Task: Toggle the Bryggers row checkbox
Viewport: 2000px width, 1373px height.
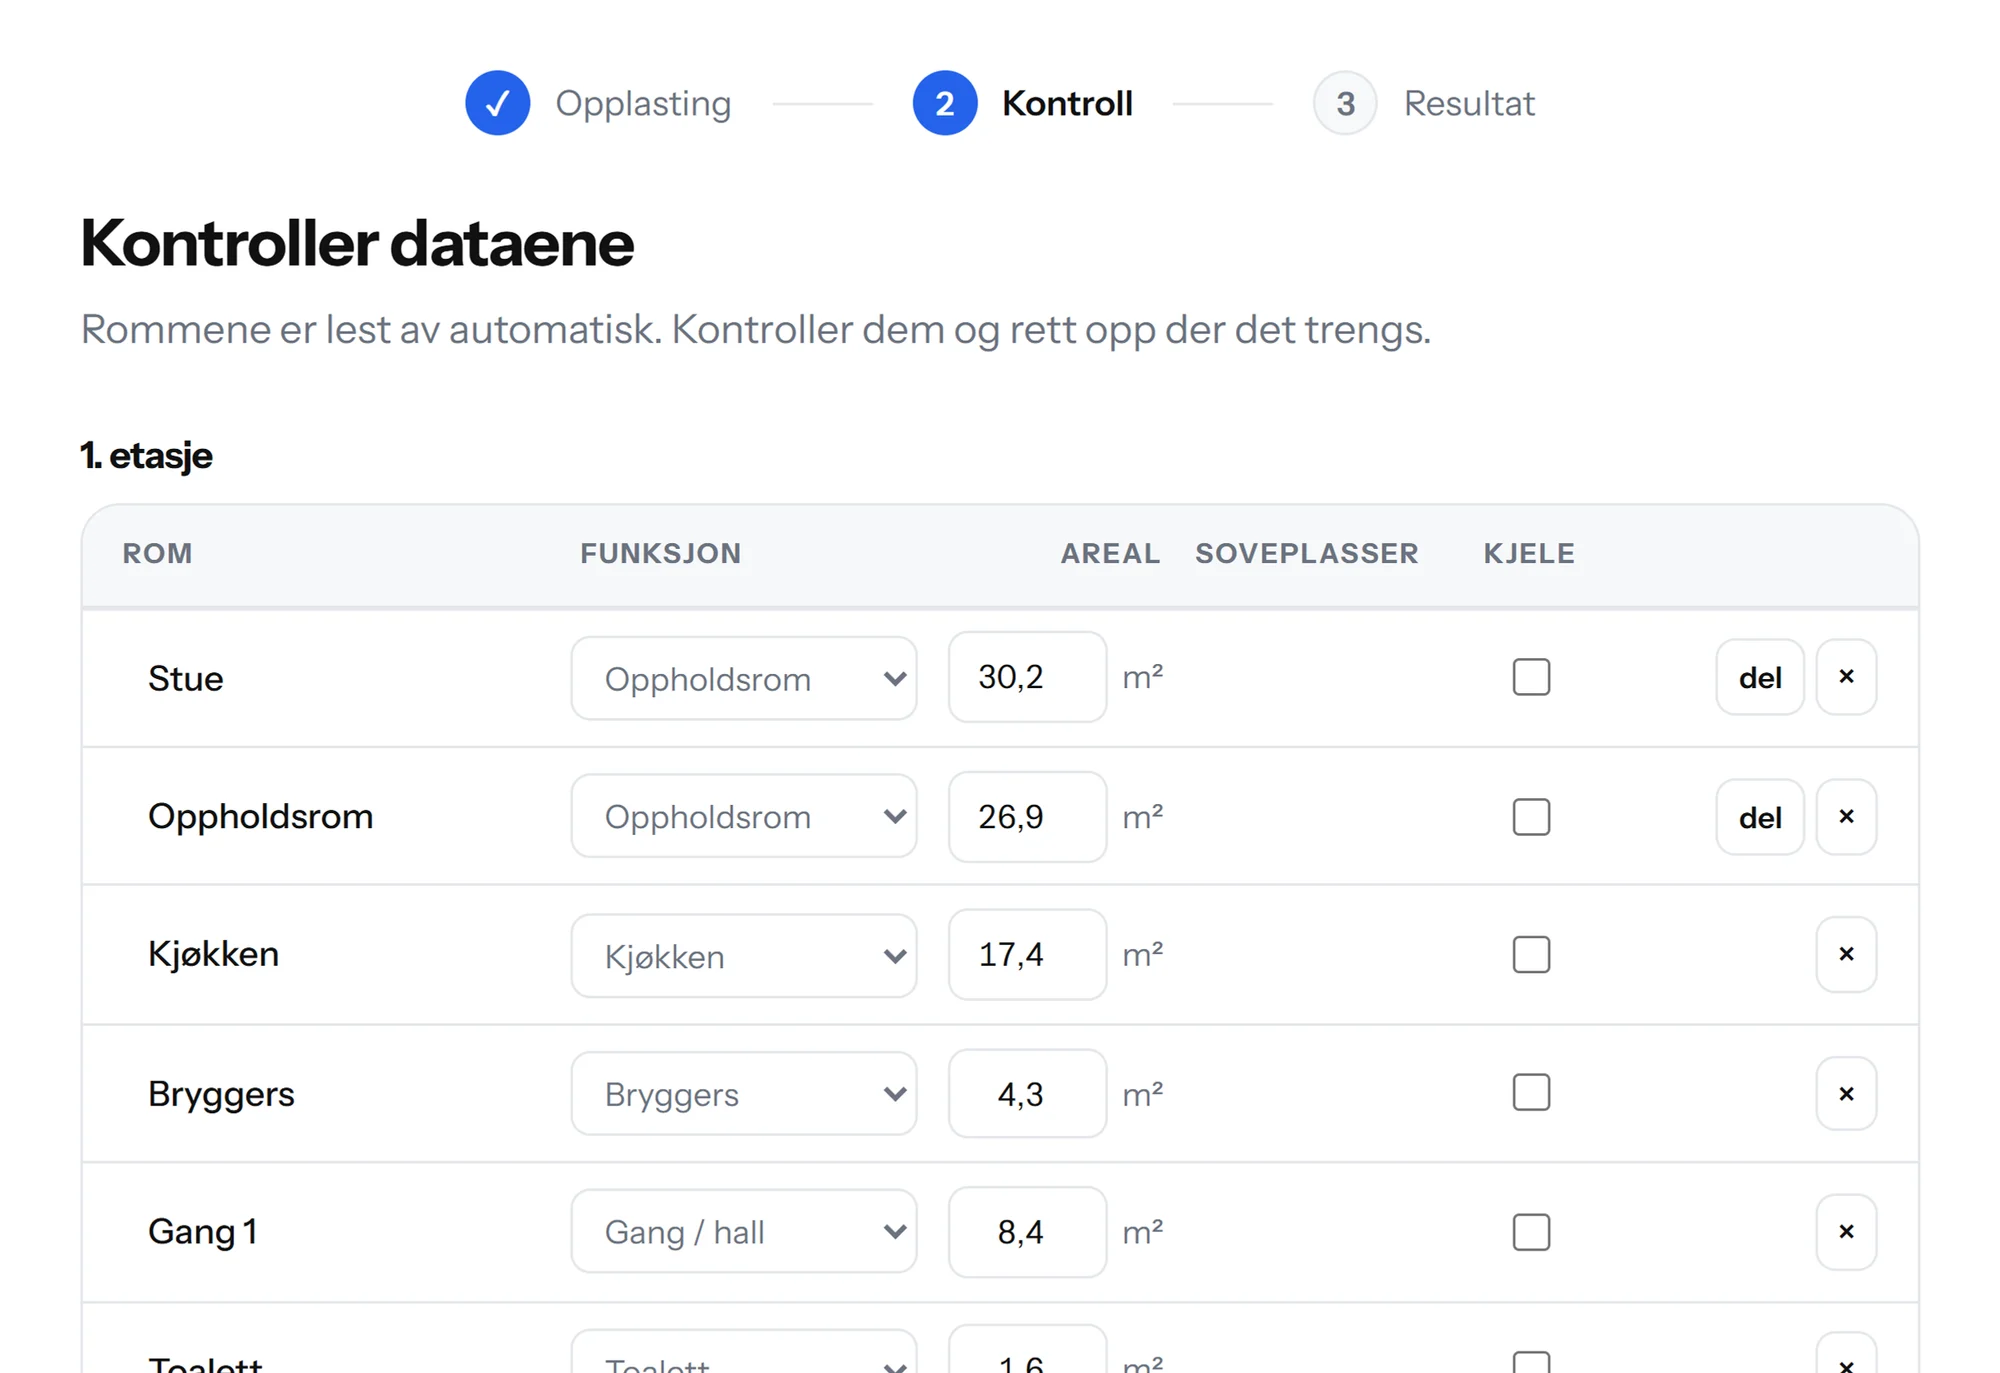Action: click(x=1531, y=1093)
